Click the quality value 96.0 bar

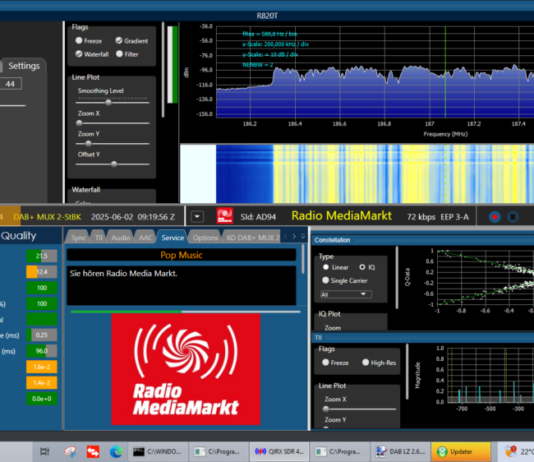[x=42, y=351]
